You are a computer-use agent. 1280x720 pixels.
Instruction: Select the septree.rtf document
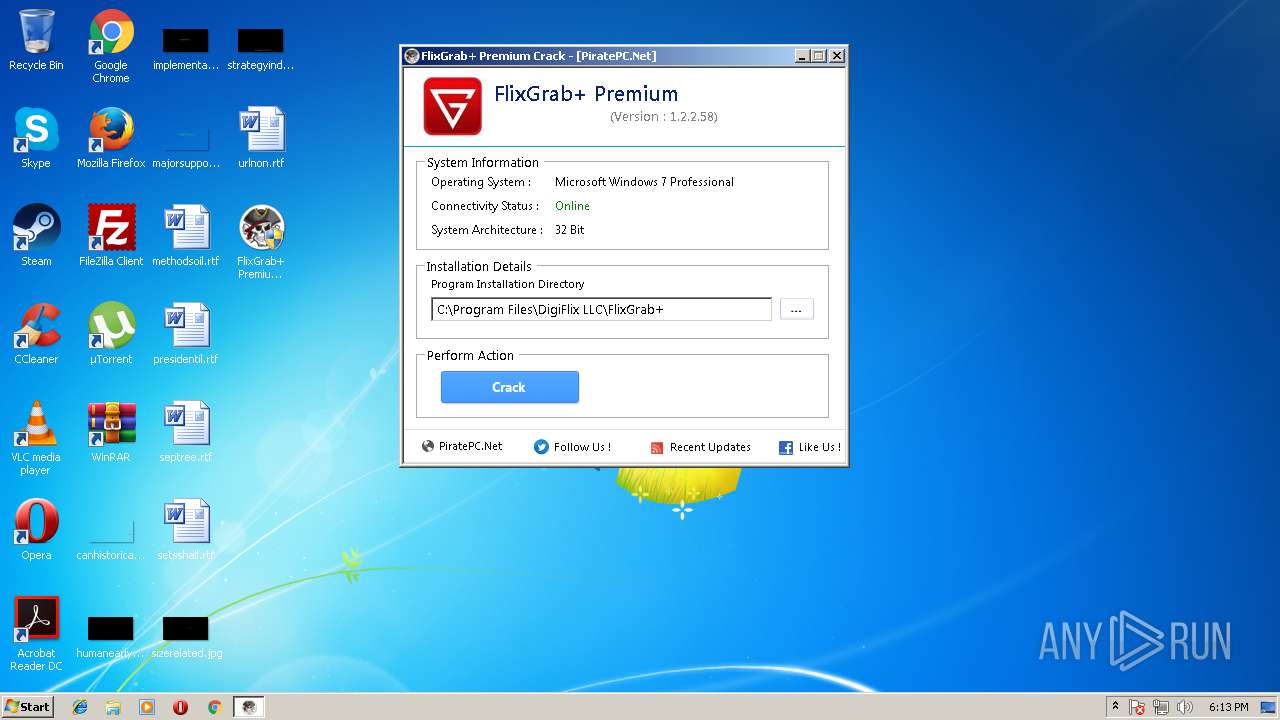coord(186,432)
